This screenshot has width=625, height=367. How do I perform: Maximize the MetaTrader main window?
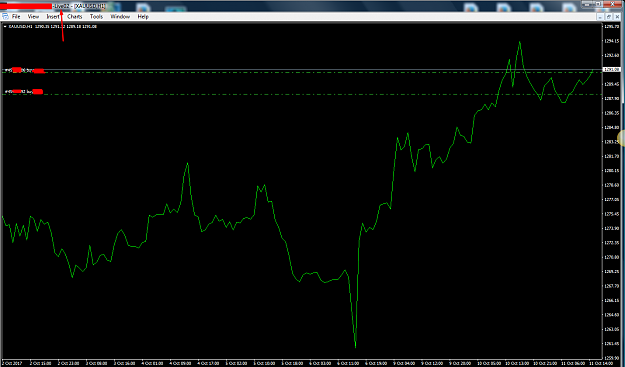click(x=599, y=4)
